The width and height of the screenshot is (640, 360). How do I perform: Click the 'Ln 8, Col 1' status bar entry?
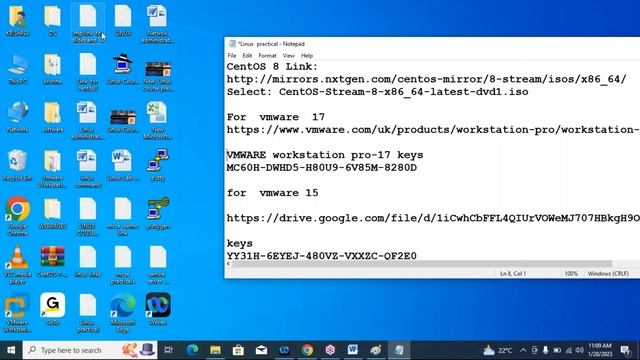pos(513,273)
